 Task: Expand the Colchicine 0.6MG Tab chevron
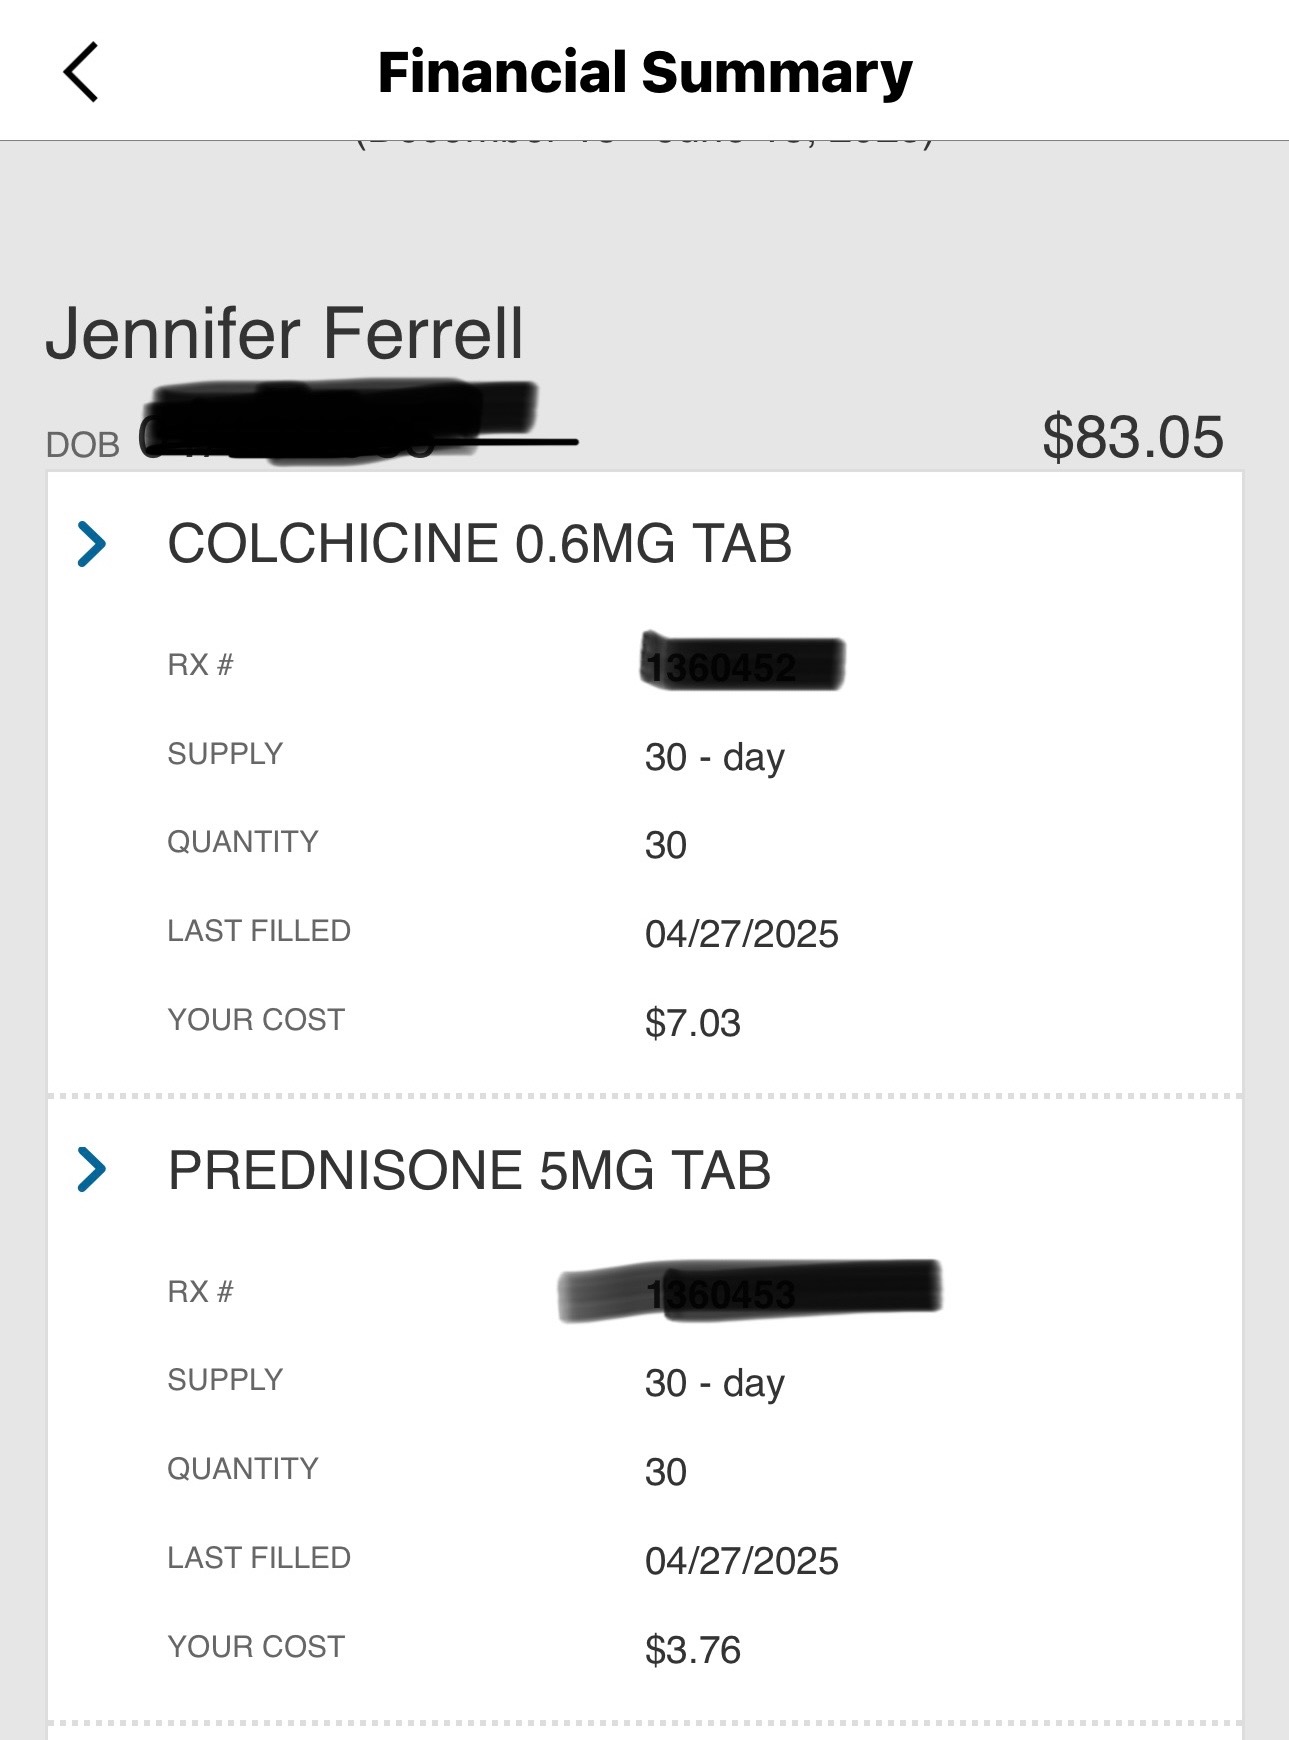[92, 544]
